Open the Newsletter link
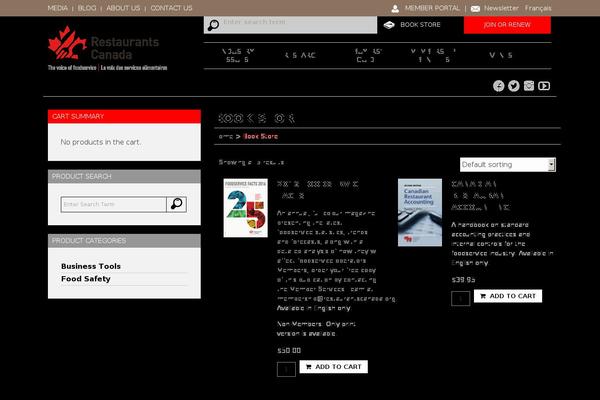Screen dimensions: 600x400 (x=501, y=8)
